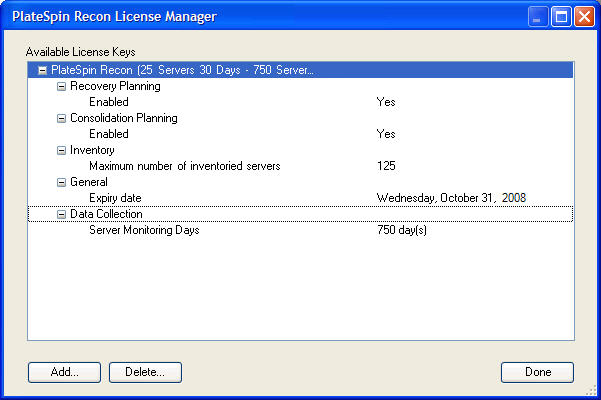Select Maximum number of inventoried servers row
This screenshot has width=601, height=400.
pyautogui.click(x=184, y=167)
